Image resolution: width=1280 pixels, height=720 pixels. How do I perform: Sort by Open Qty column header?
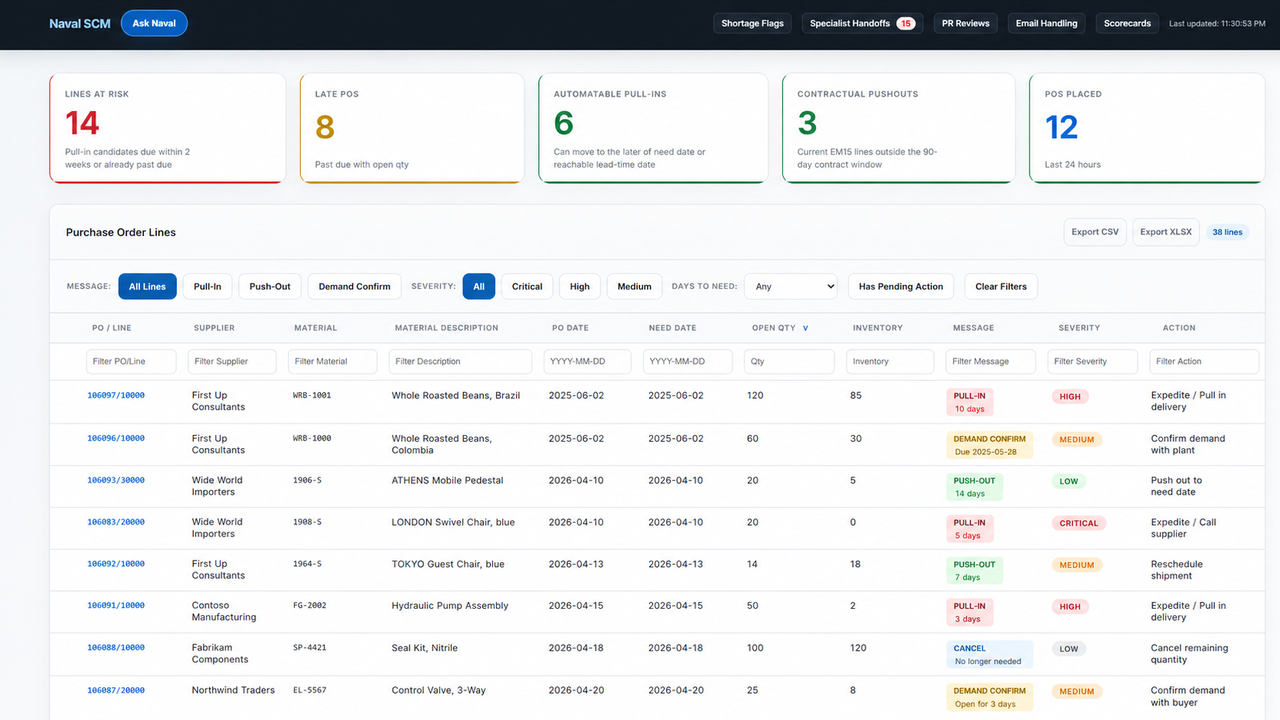[x=774, y=328]
